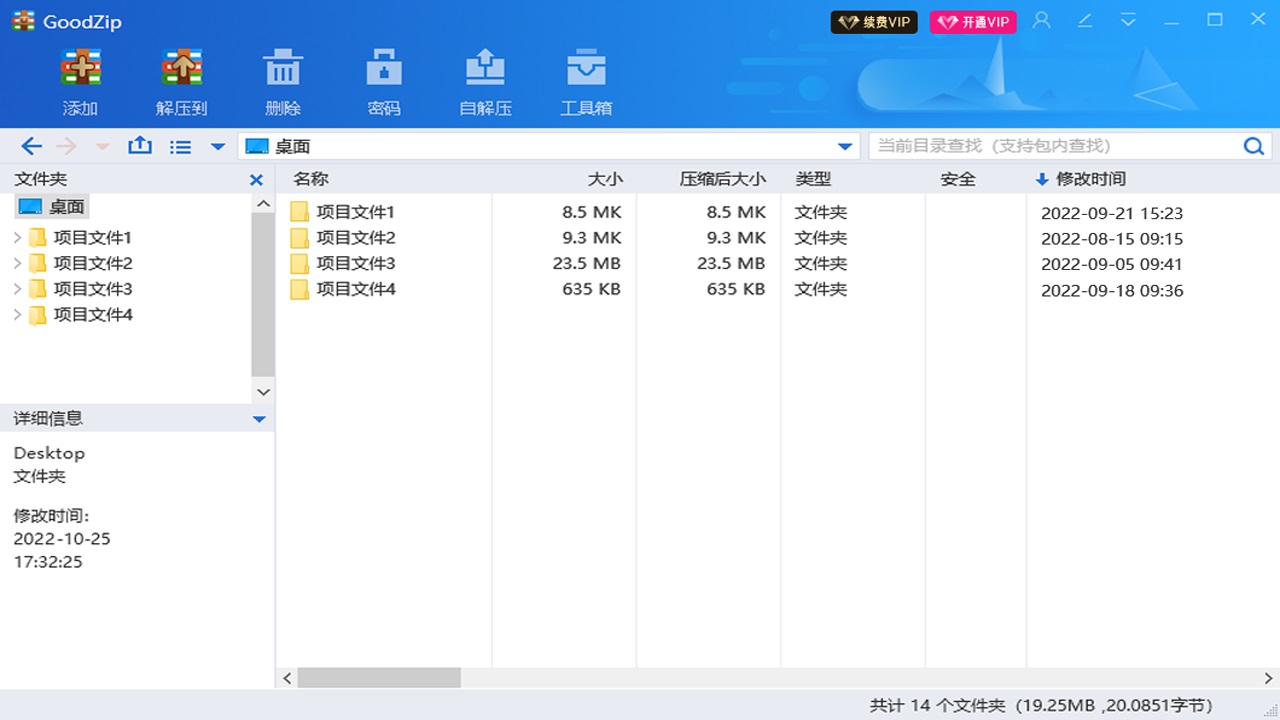This screenshot has width=1280, height=720.
Task: Collapse the 详细信息 panel with its arrow
Action: point(259,418)
